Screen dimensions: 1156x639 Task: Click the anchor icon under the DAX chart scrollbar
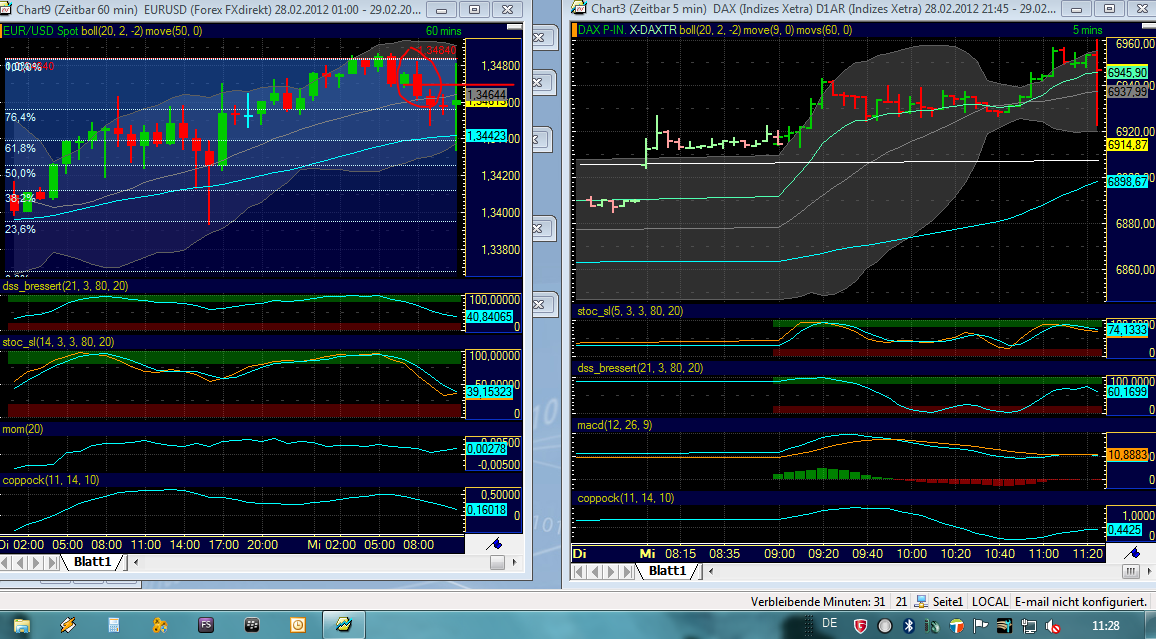1133,555
